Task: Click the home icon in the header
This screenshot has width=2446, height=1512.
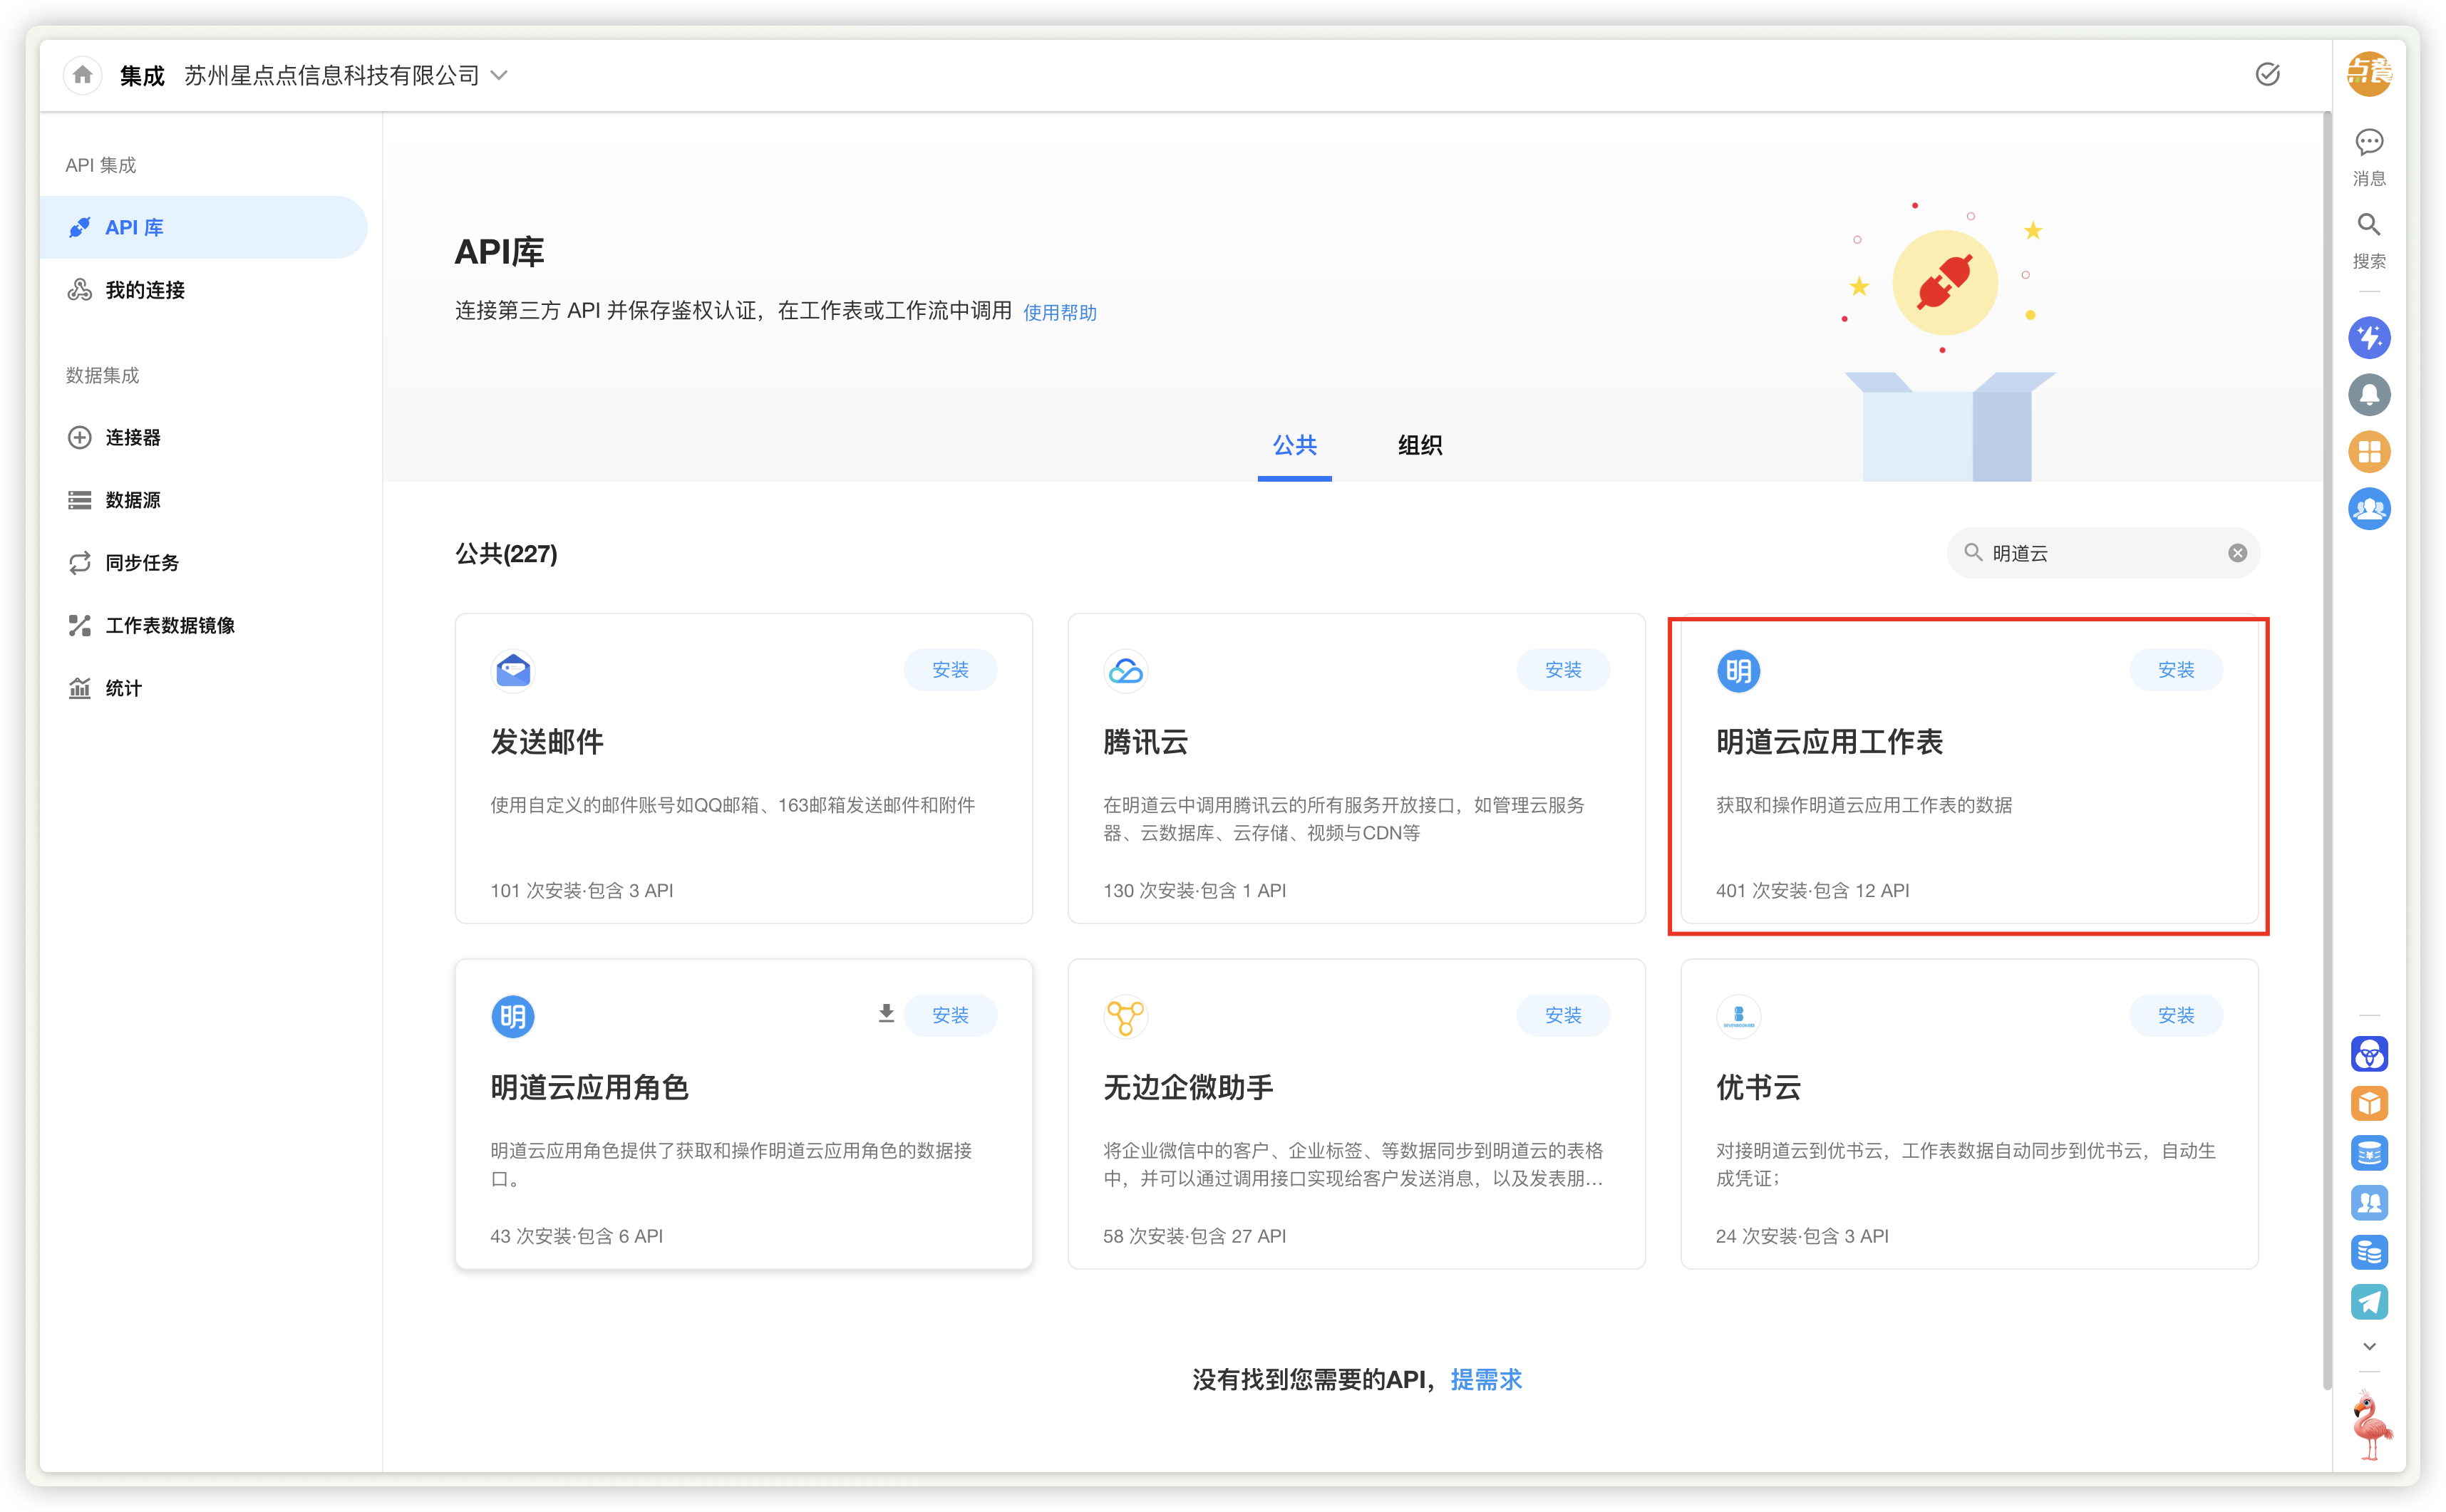Action: (83, 75)
